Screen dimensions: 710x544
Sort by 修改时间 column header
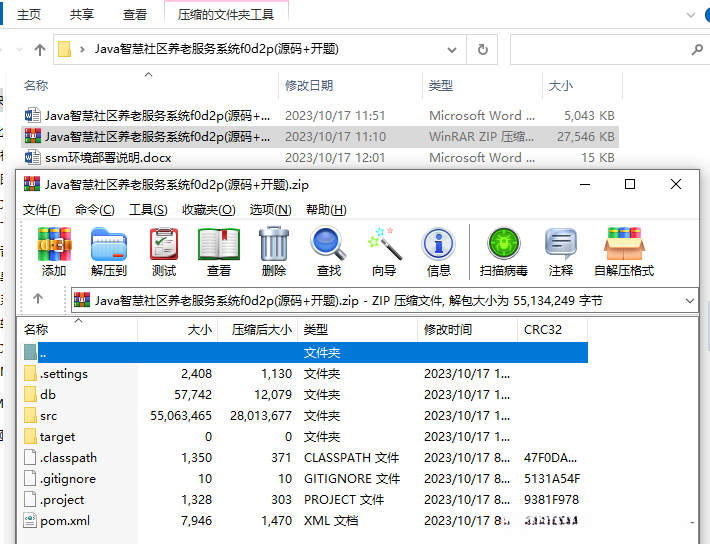pyautogui.click(x=467, y=329)
